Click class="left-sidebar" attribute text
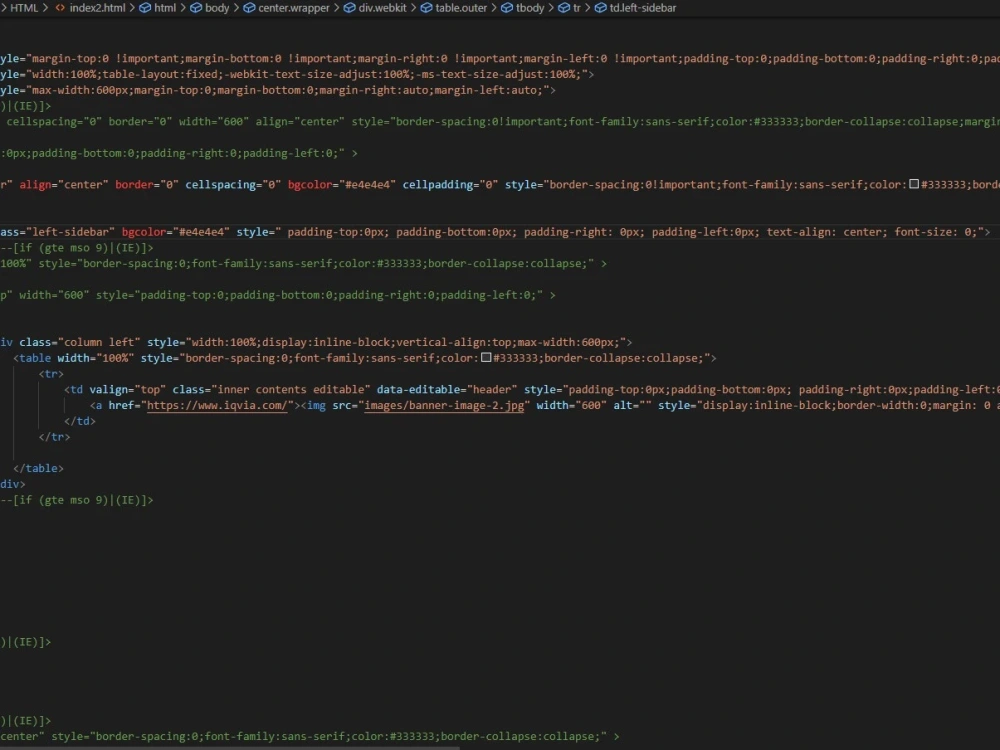The image size is (1000, 750). pyautogui.click(x=57, y=232)
